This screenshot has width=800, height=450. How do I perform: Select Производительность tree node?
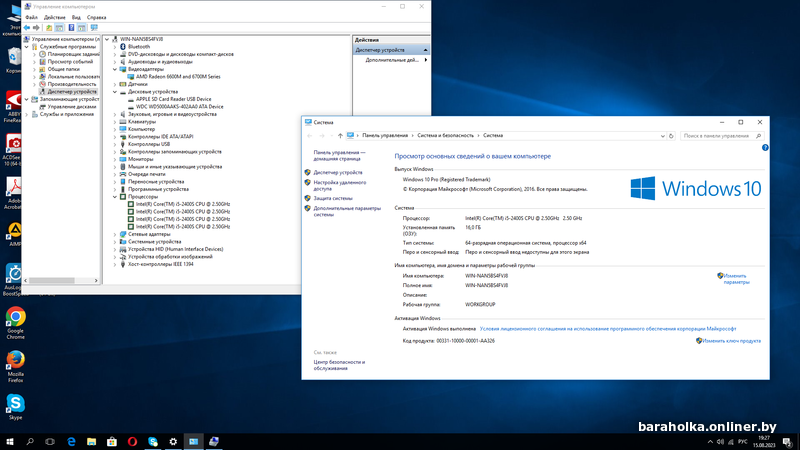(72, 84)
